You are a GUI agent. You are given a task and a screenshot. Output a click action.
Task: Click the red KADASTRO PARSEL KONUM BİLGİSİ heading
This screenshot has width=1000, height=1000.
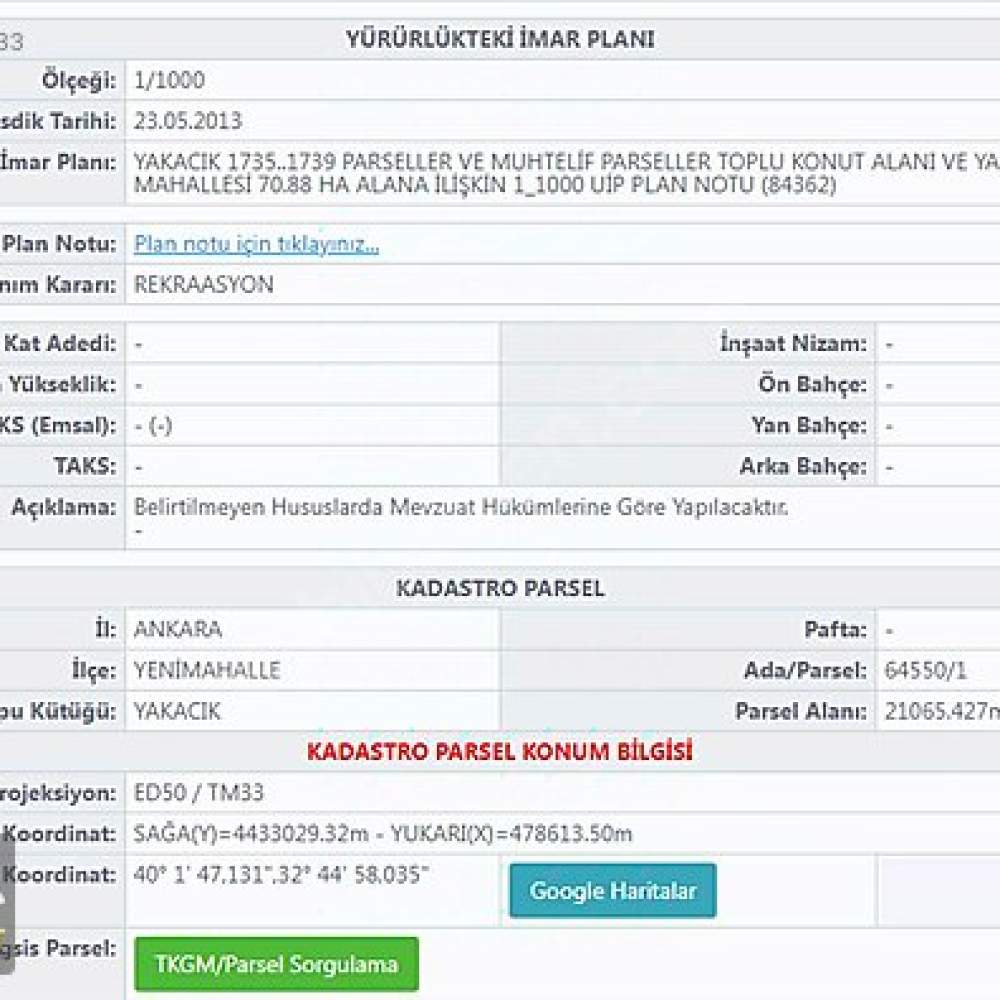(x=499, y=751)
